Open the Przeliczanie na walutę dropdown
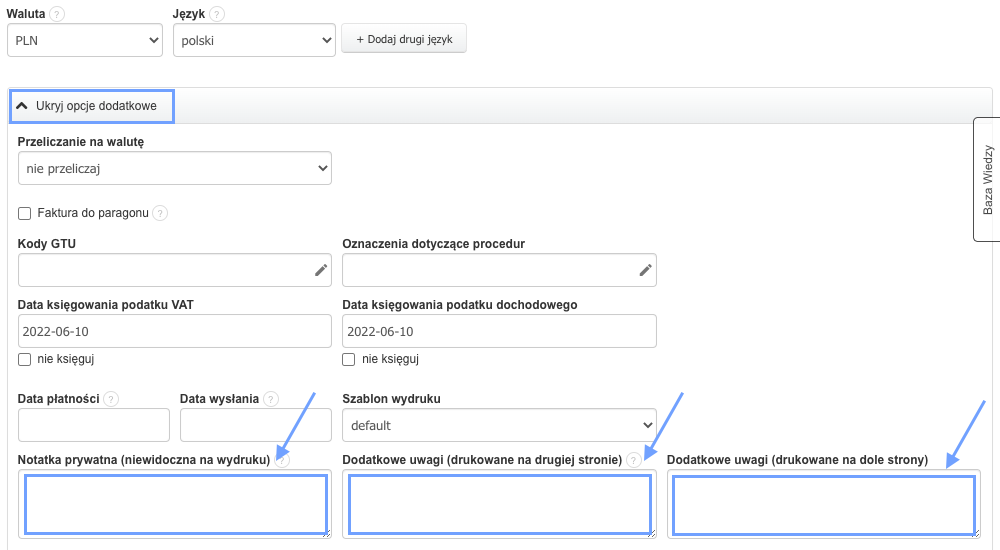 coord(174,169)
